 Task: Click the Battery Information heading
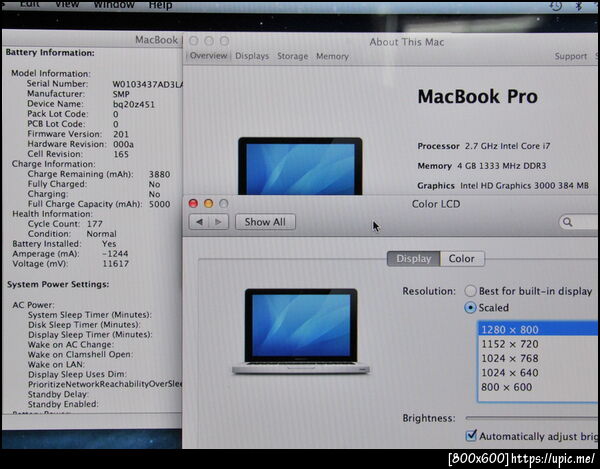50,53
